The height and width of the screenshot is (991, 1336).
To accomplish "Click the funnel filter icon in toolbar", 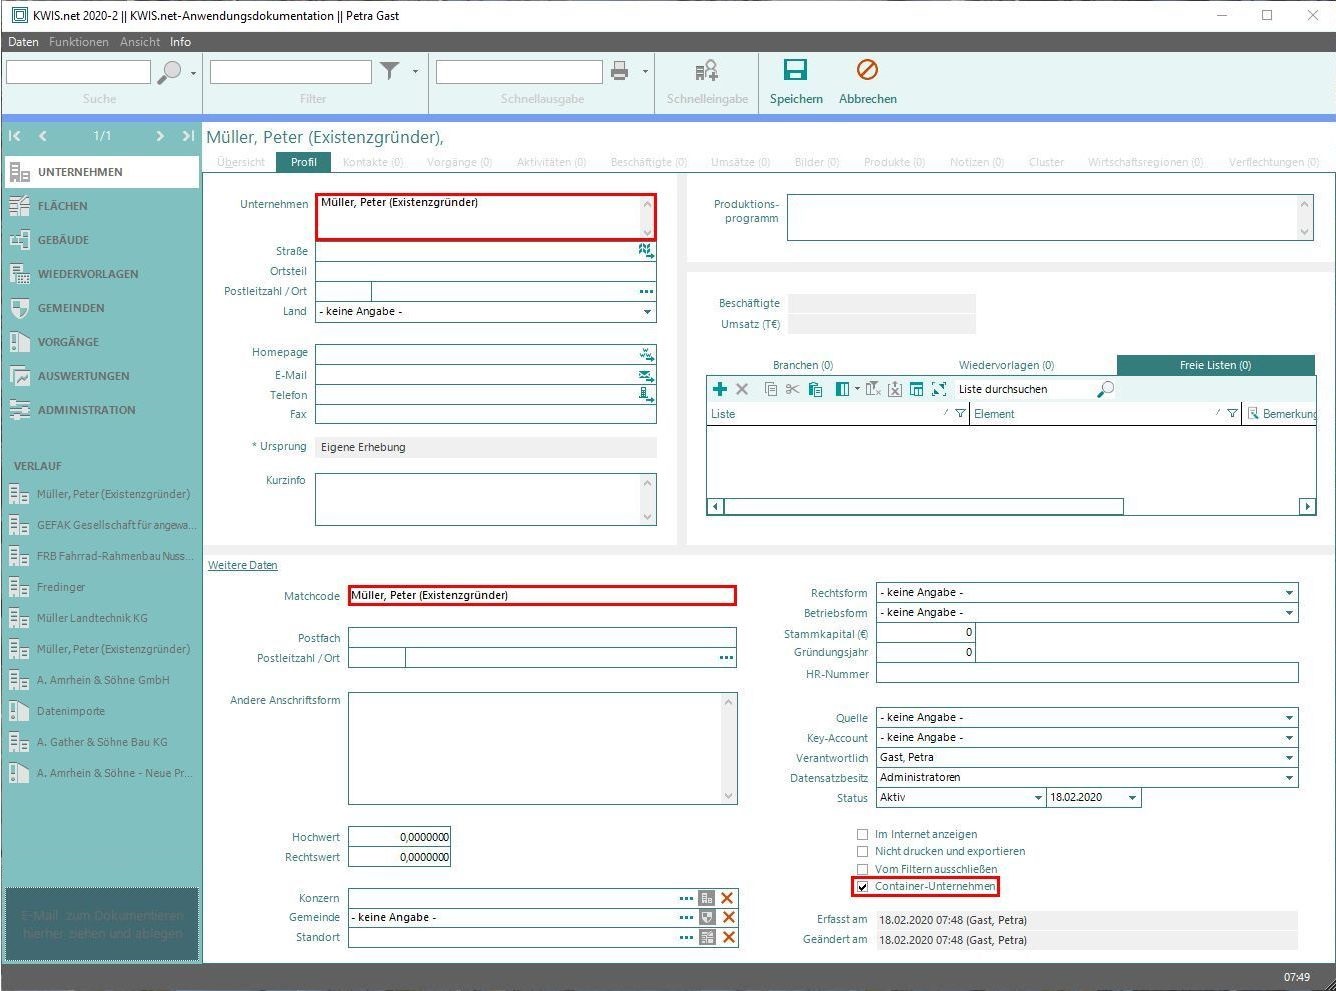I will (x=390, y=71).
